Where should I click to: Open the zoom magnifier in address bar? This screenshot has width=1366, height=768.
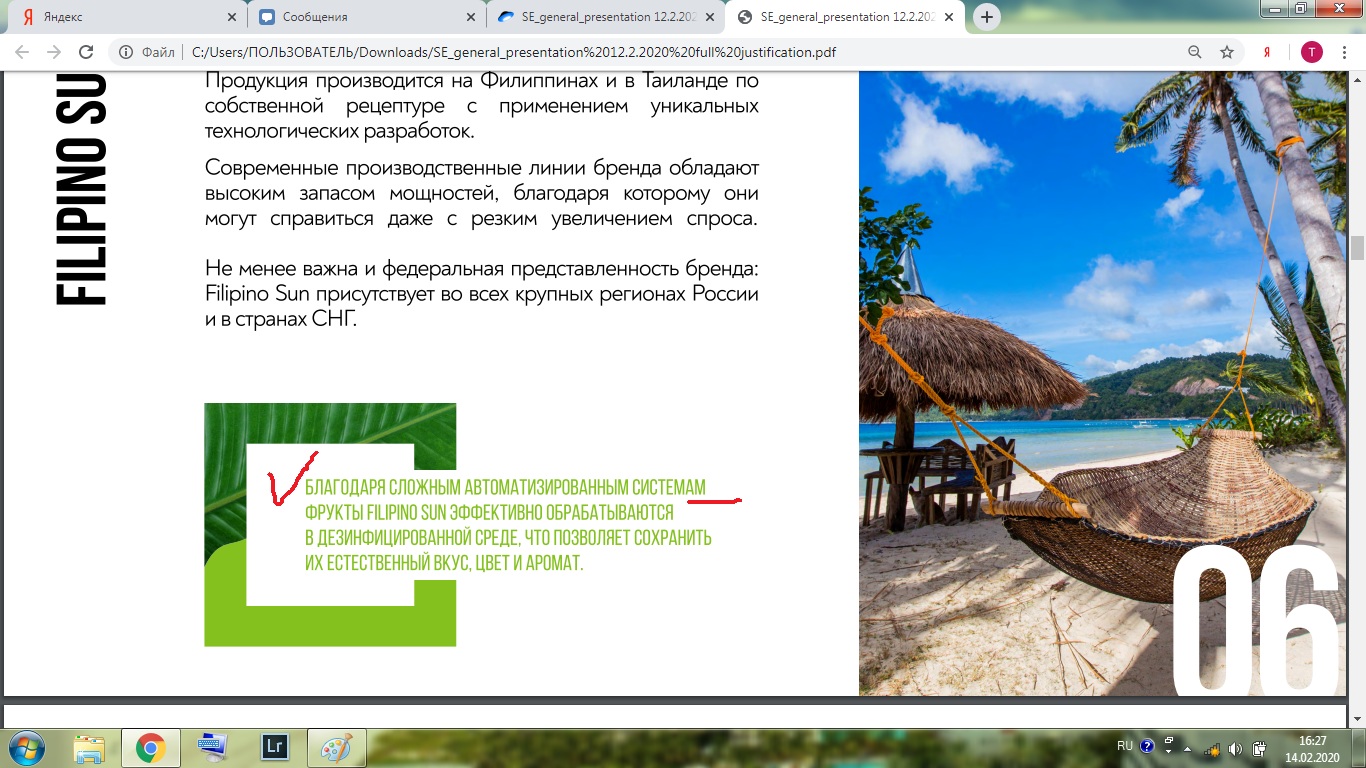tap(1195, 52)
